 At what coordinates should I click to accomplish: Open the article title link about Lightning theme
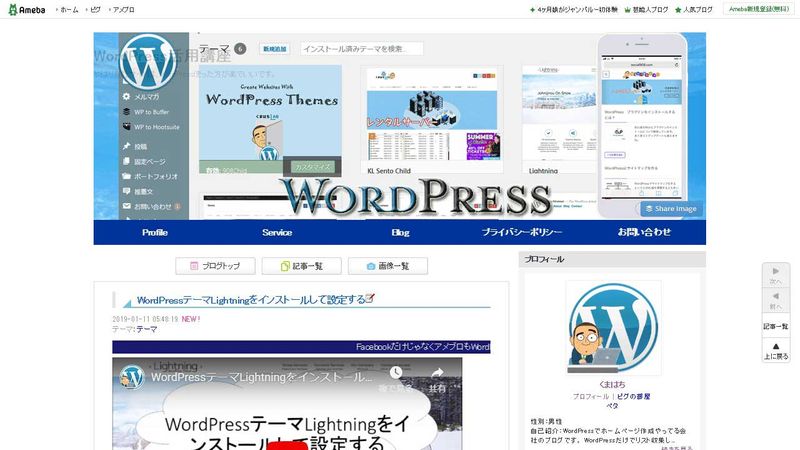(250, 299)
